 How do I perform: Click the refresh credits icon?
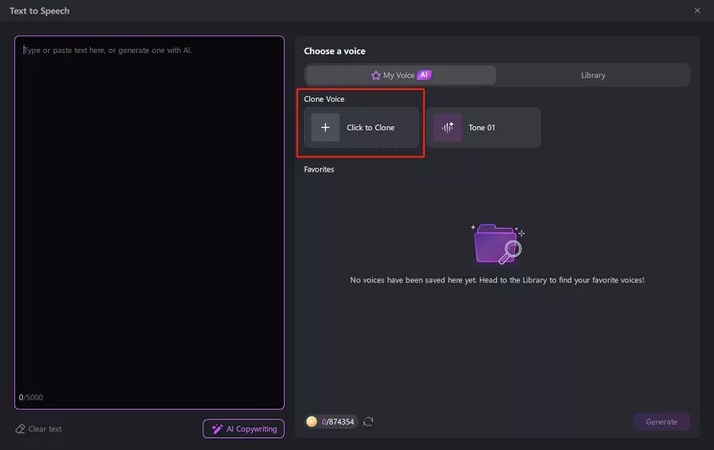point(368,422)
